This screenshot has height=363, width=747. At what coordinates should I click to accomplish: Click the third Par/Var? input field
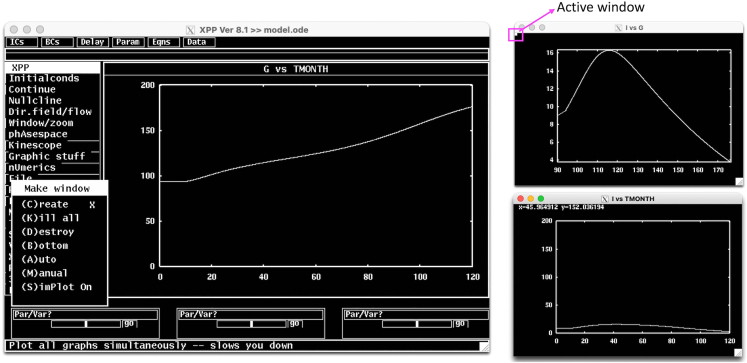tap(416, 315)
